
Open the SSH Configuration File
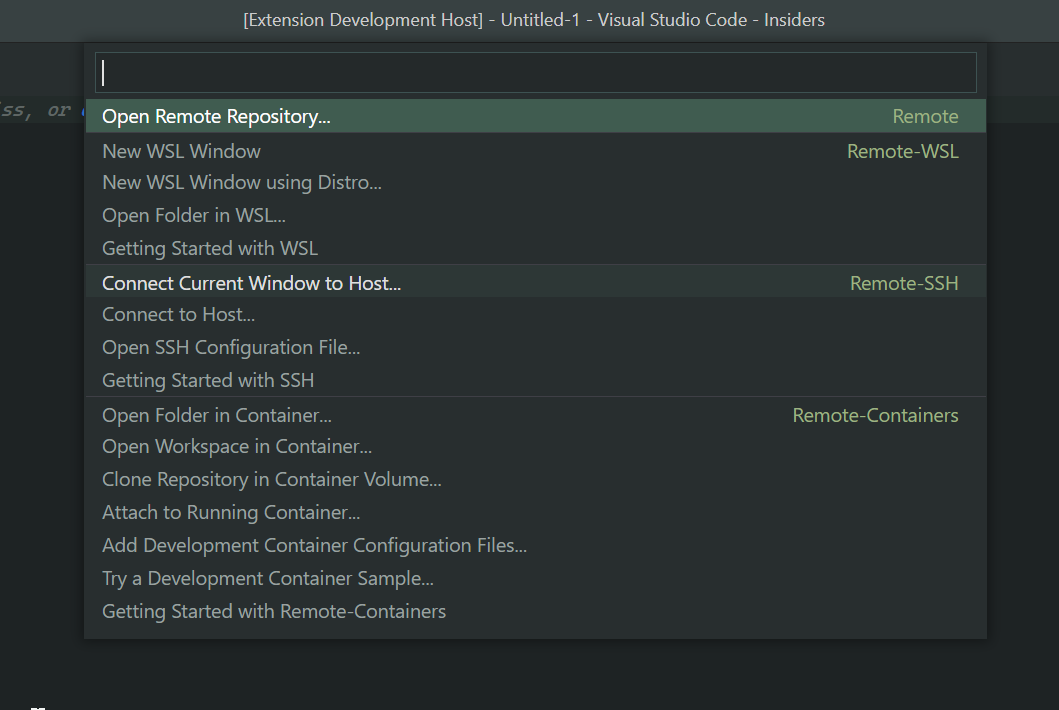pyautogui.click(x=231, y=348)
